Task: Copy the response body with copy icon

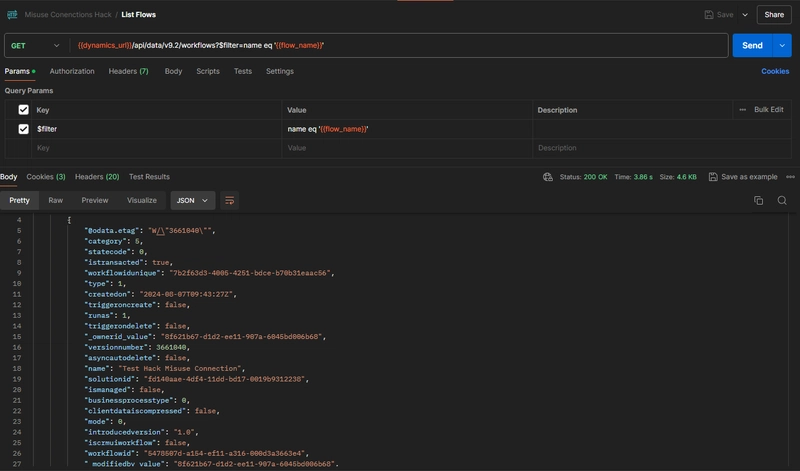Action: tap(758, 200)
